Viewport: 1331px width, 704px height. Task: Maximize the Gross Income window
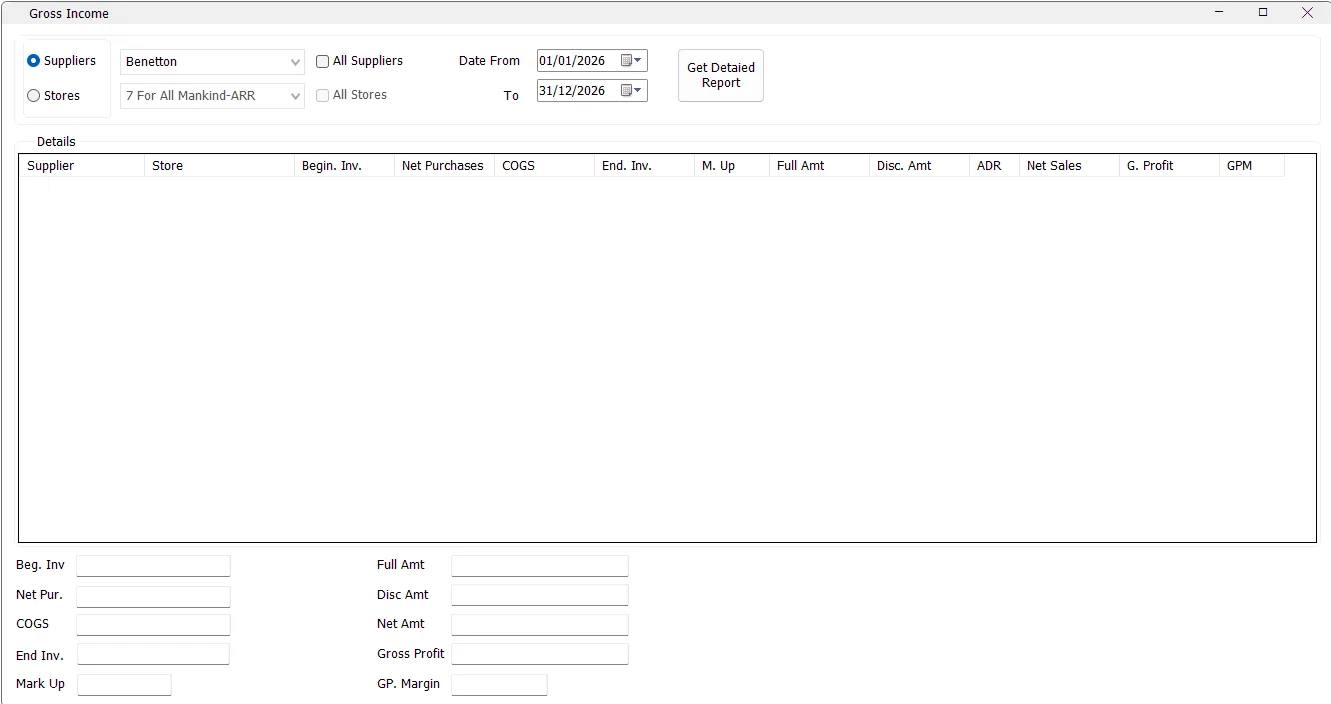(x=1263, y=12)
